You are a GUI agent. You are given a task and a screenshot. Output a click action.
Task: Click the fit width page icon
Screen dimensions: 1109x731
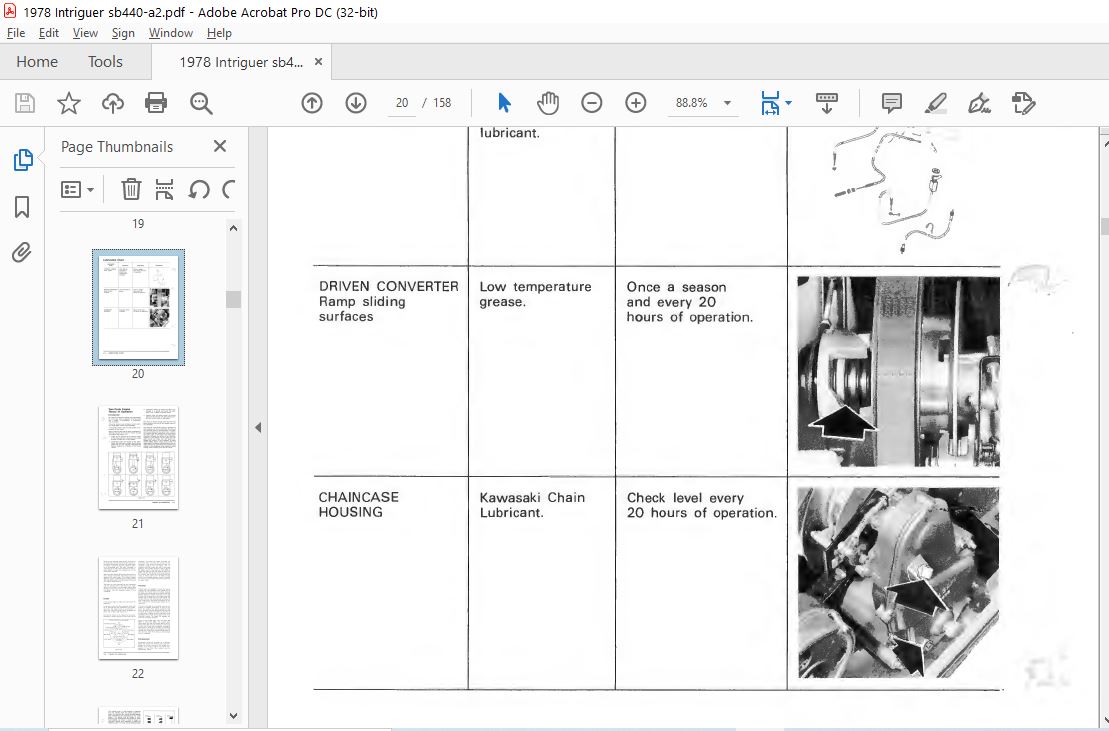click(770, 103)
